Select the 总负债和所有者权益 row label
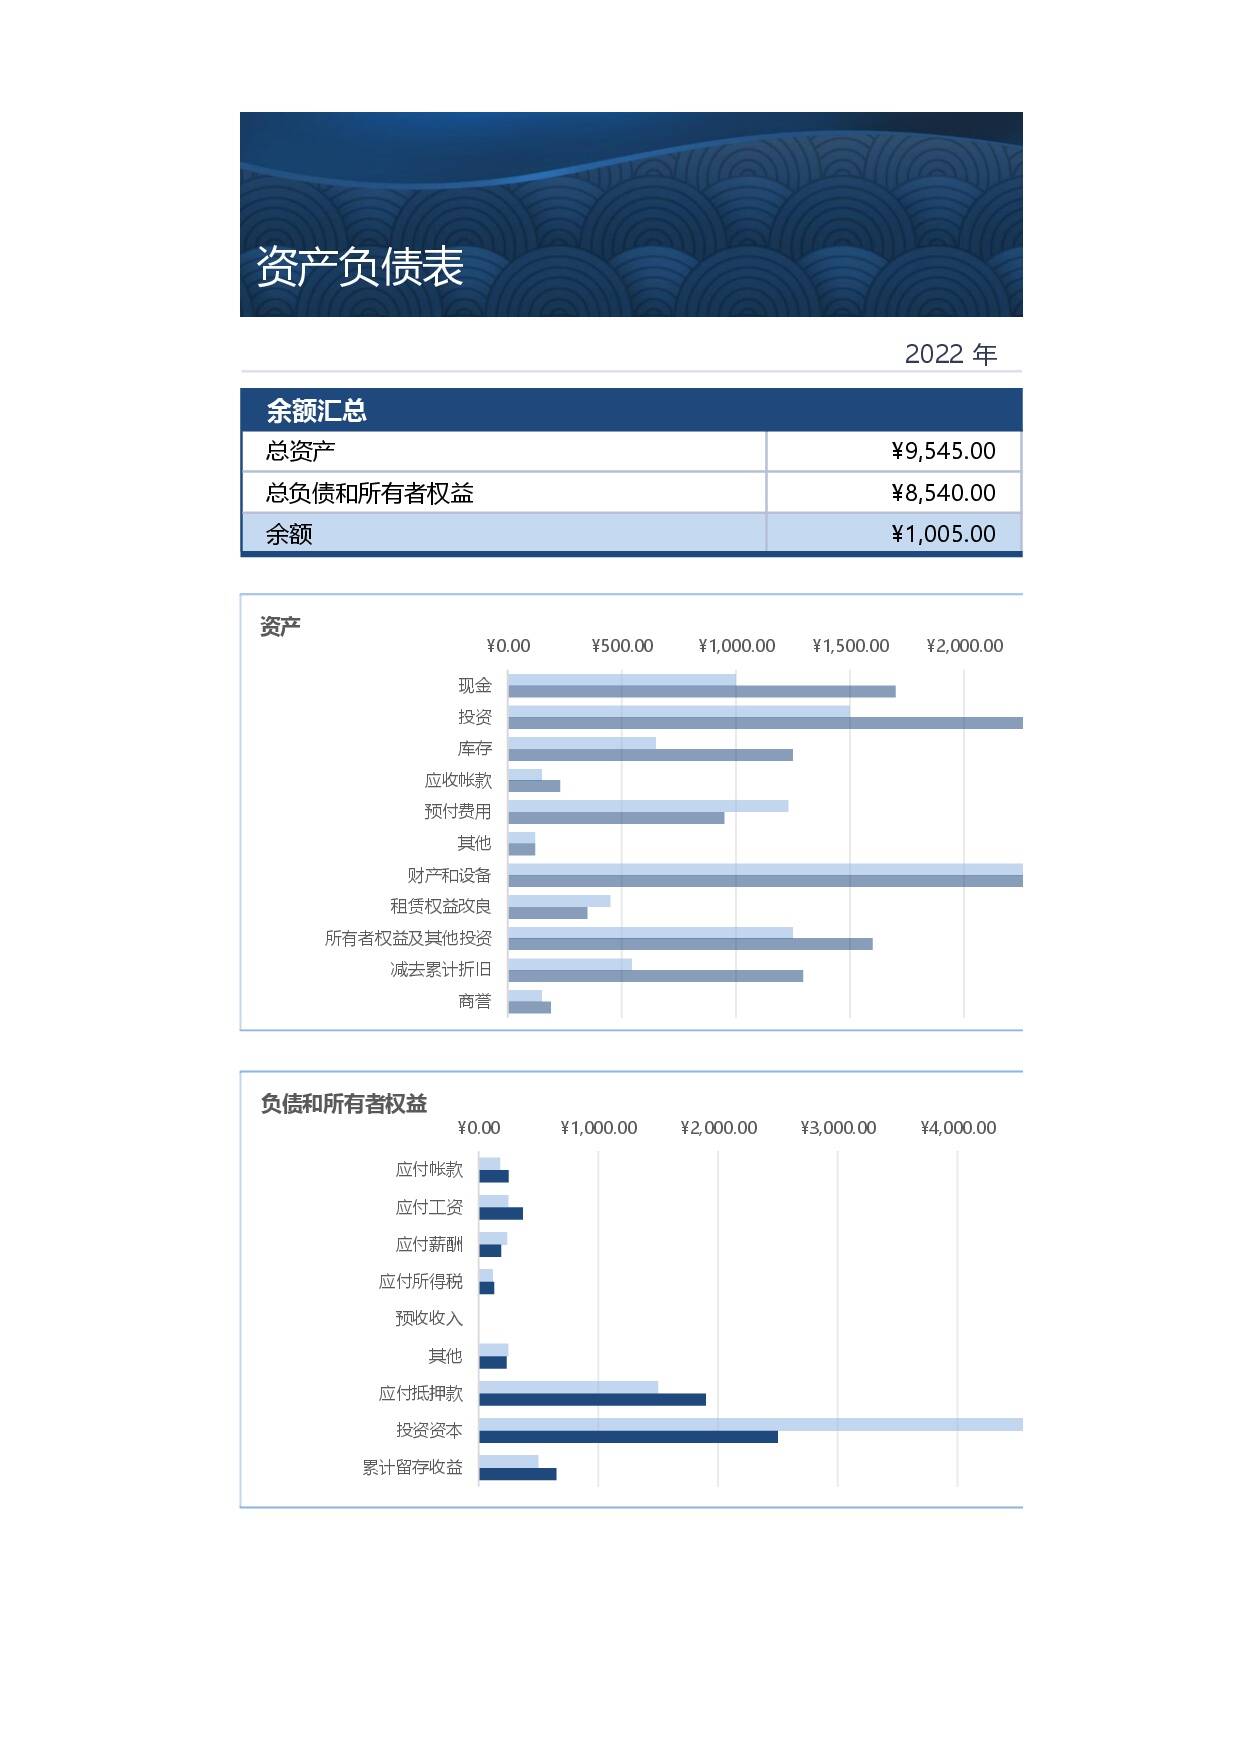 tap(369, 493)
